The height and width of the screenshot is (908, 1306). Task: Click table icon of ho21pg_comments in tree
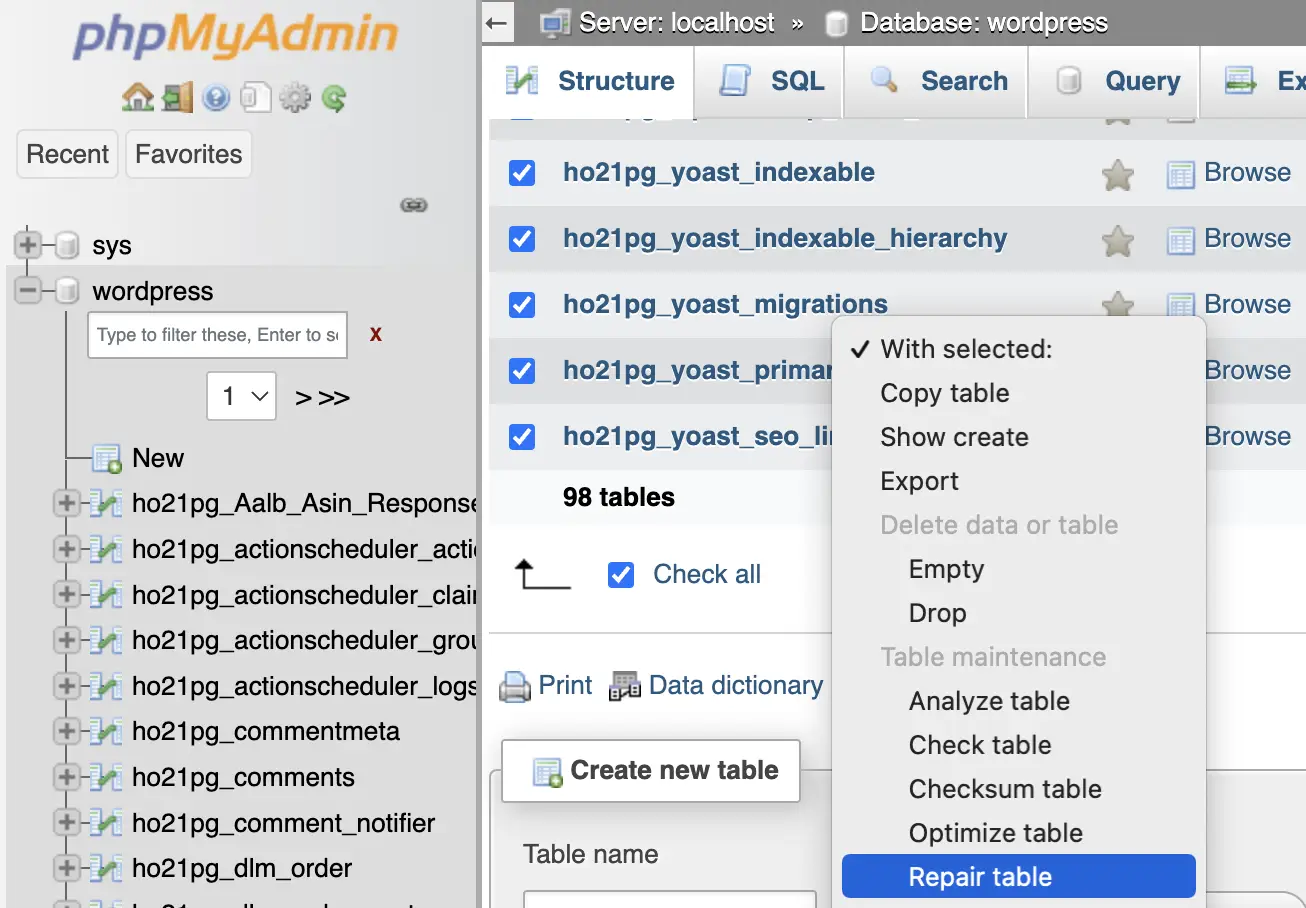(x=106, y=778)
